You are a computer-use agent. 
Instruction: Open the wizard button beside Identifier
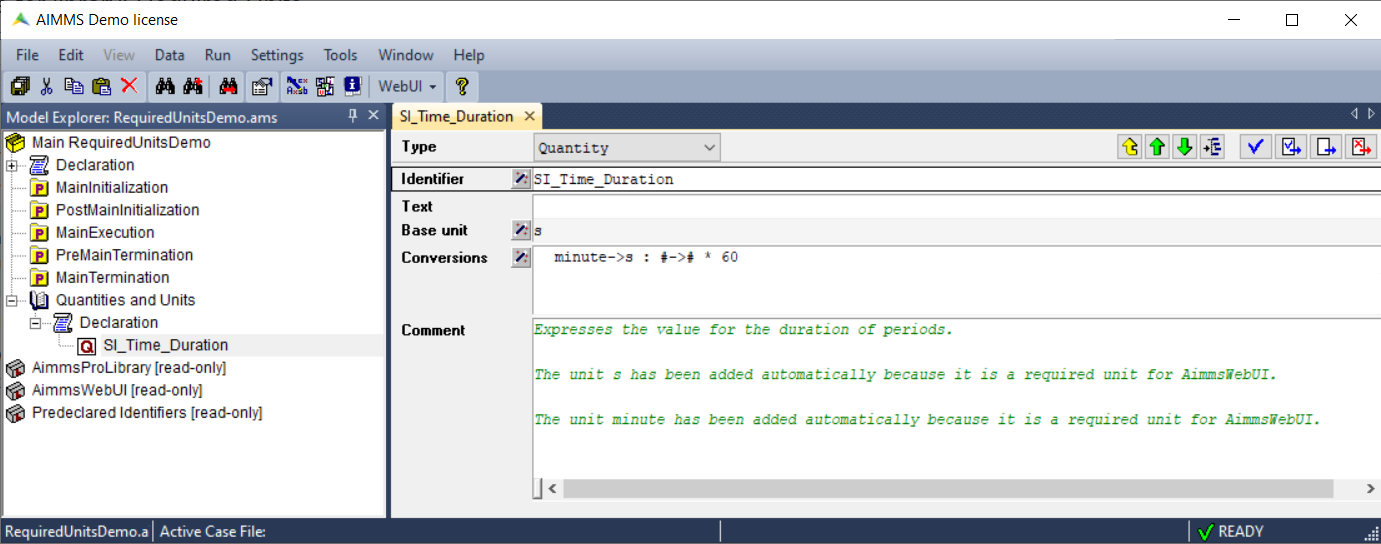click(520, 179)
